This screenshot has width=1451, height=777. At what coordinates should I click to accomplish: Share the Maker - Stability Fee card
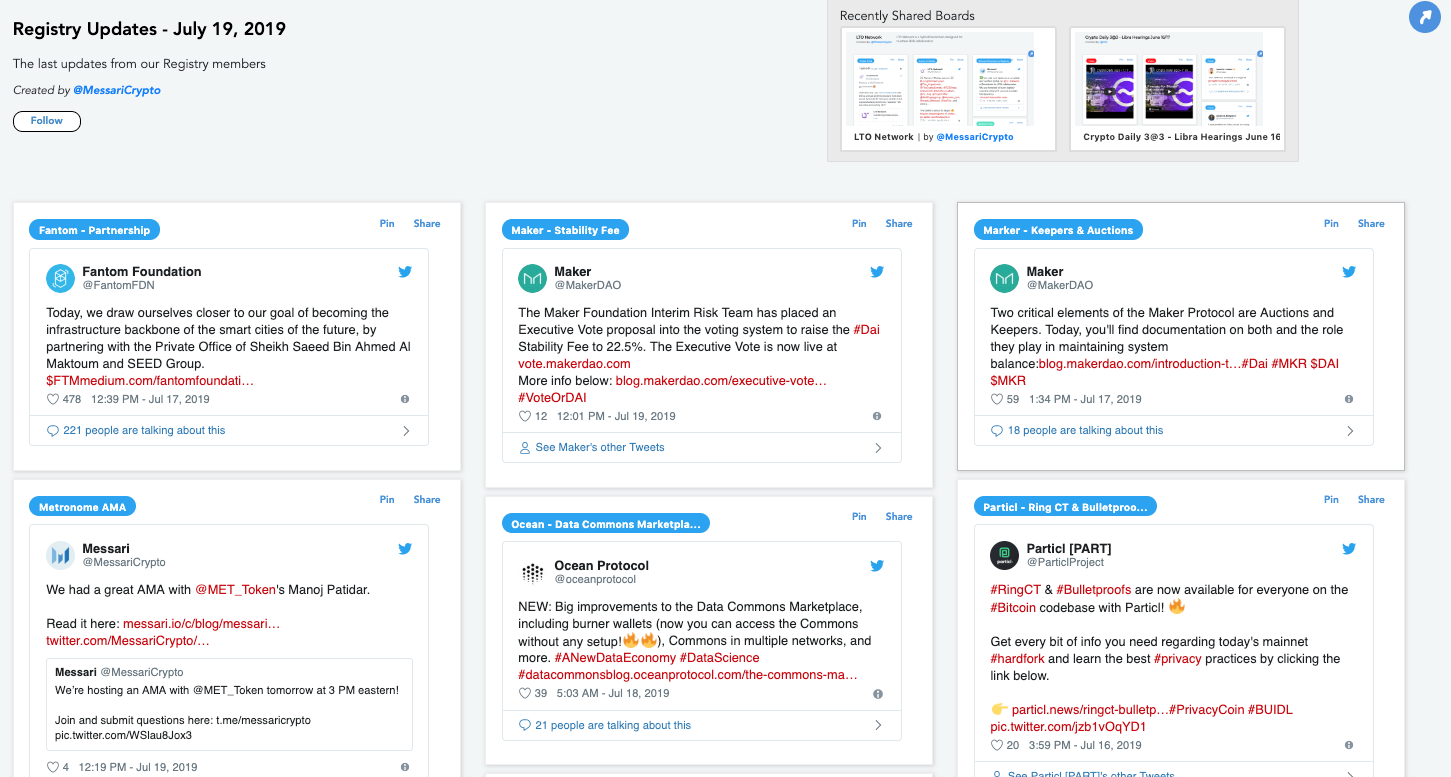(x=899, y=224)
